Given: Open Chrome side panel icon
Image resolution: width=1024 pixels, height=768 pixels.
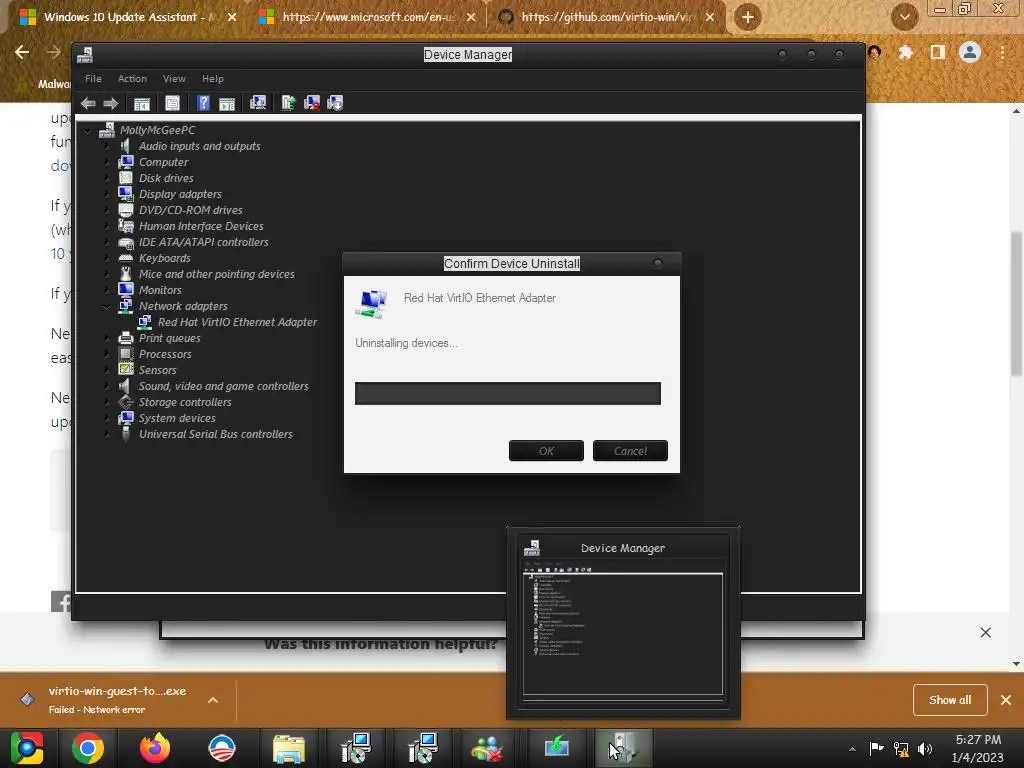Looking at the screenshot, I should [x=938, y=52].
